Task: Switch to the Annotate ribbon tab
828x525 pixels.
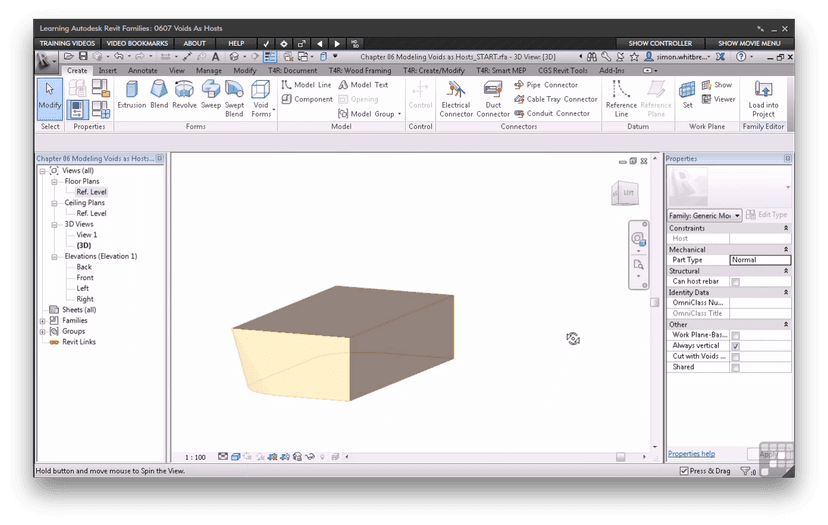Action: tap(143, 70)
